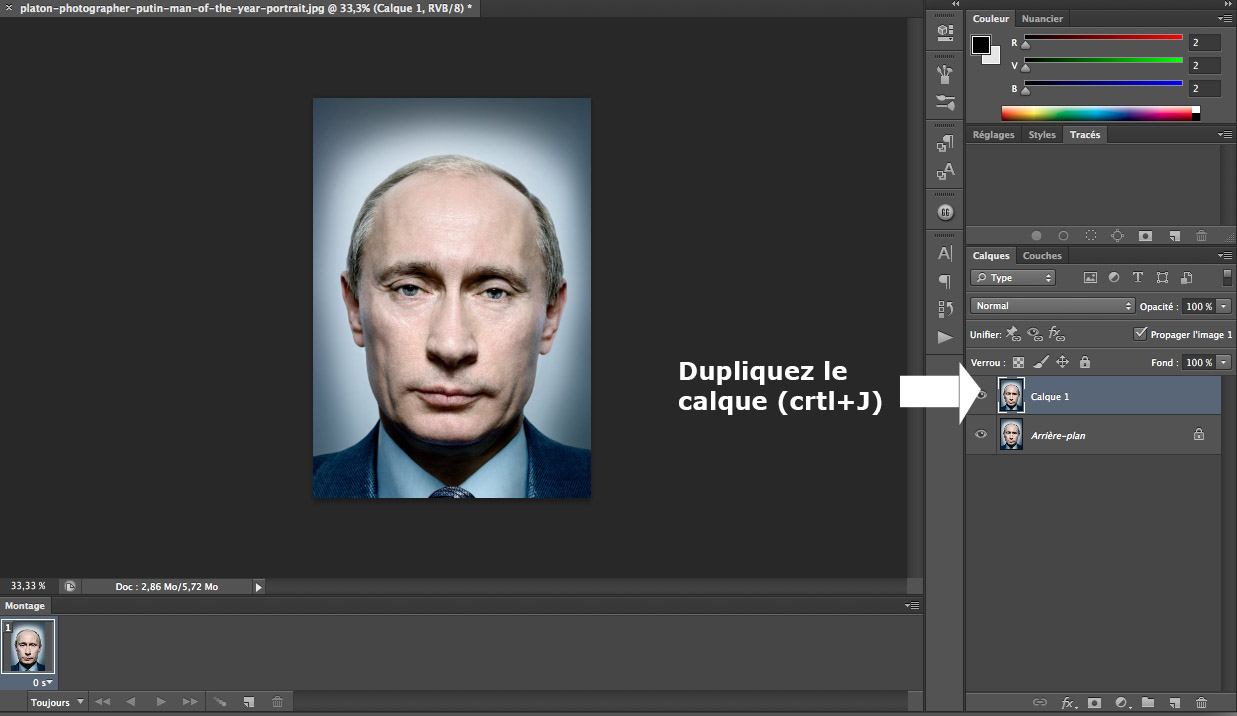Screen dimensions: 1237x716
Task: Switch to the Couches tab
Action: (1042, 256)
